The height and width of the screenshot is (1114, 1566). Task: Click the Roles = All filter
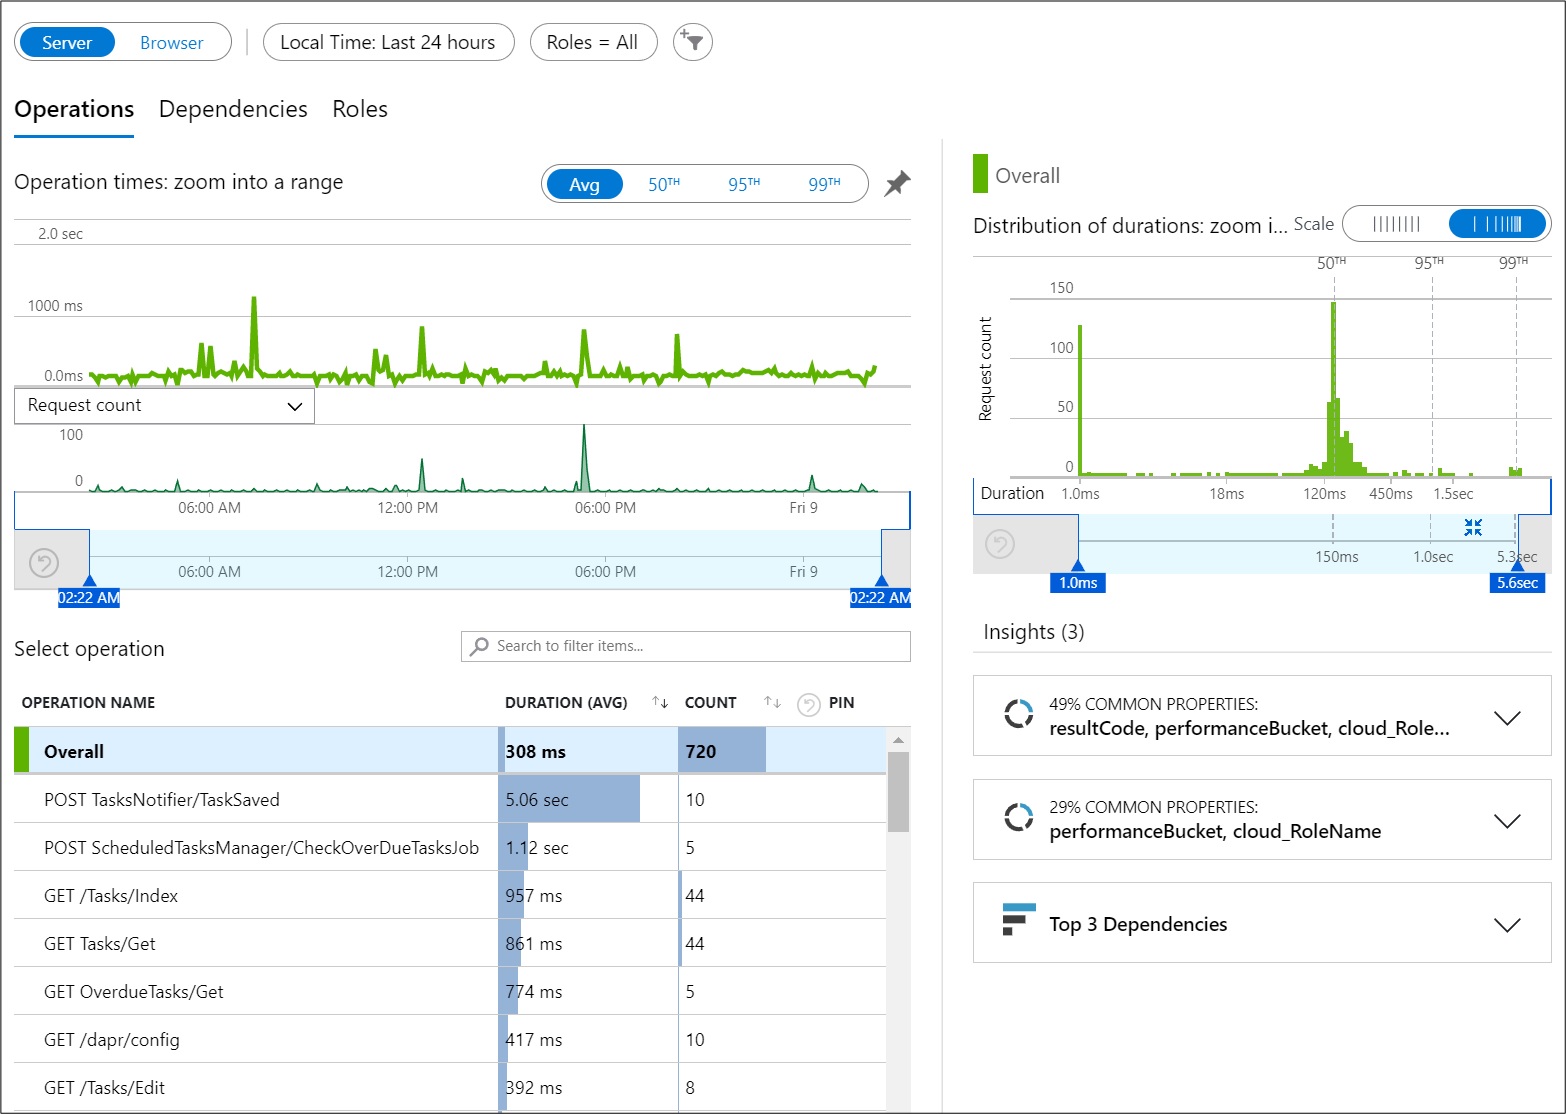[x=592, y=43]
